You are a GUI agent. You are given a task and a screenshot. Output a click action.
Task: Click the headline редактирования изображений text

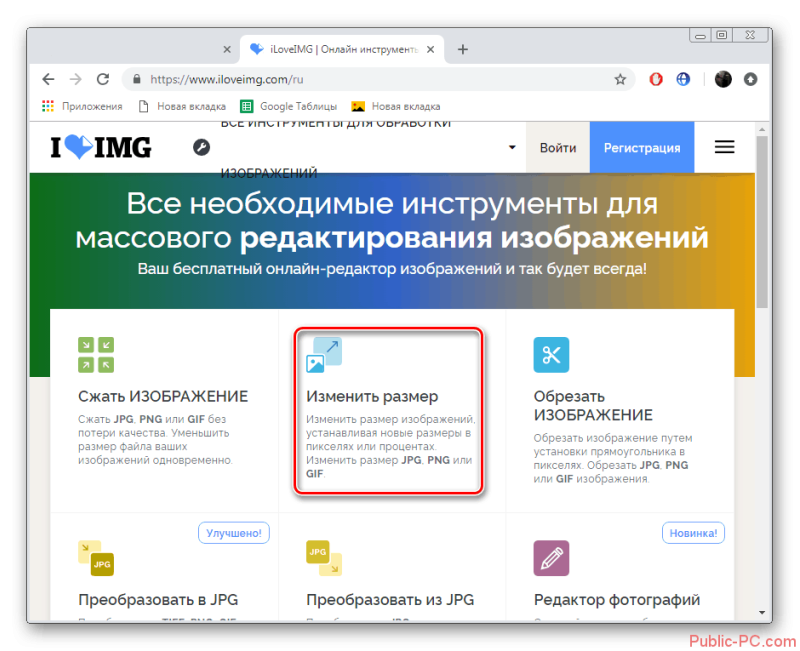(474, 238)
